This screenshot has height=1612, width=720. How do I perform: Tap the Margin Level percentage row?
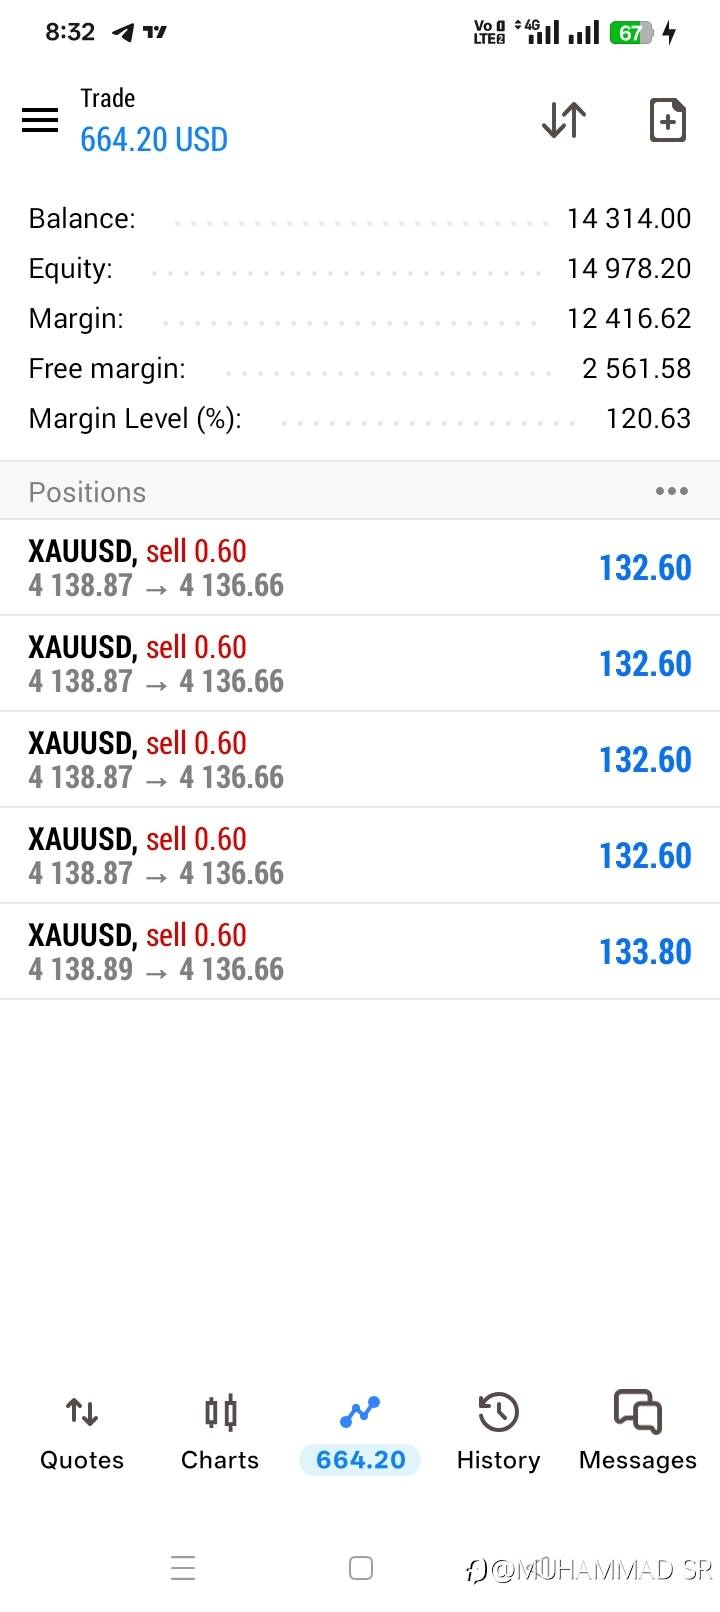pyautogui.click(x=360, y=418)
